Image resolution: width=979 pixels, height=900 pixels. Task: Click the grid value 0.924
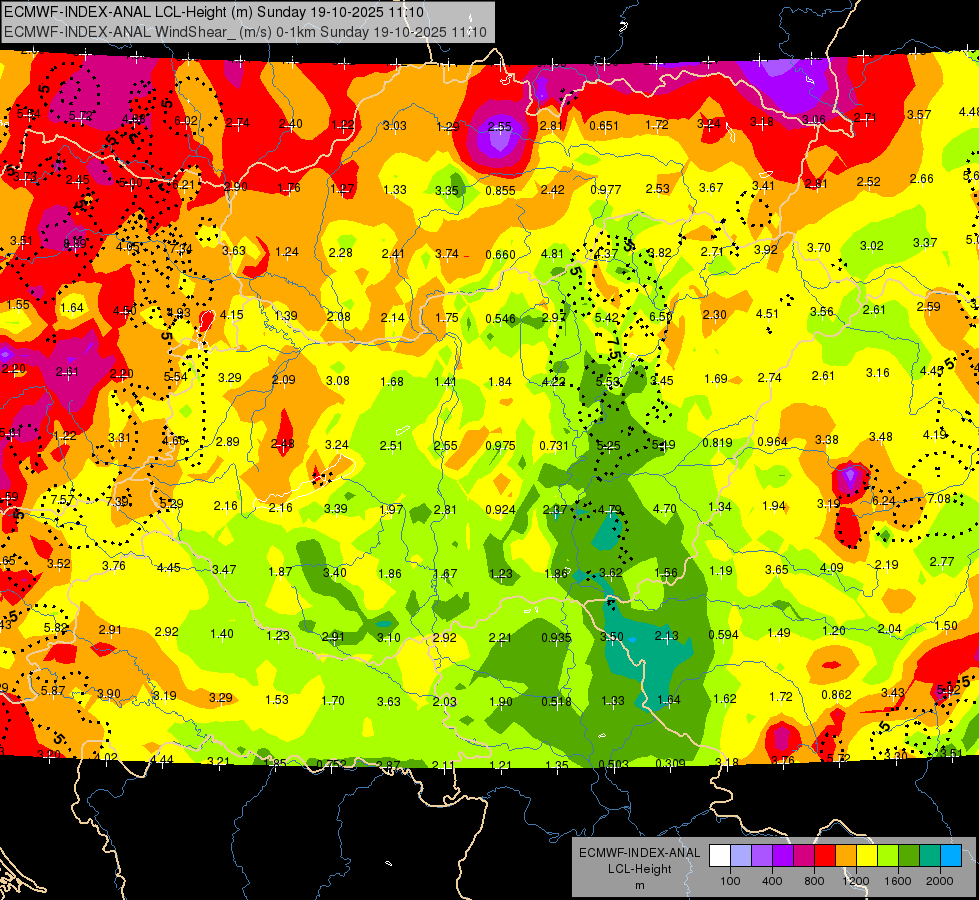[x=501, y=510]
